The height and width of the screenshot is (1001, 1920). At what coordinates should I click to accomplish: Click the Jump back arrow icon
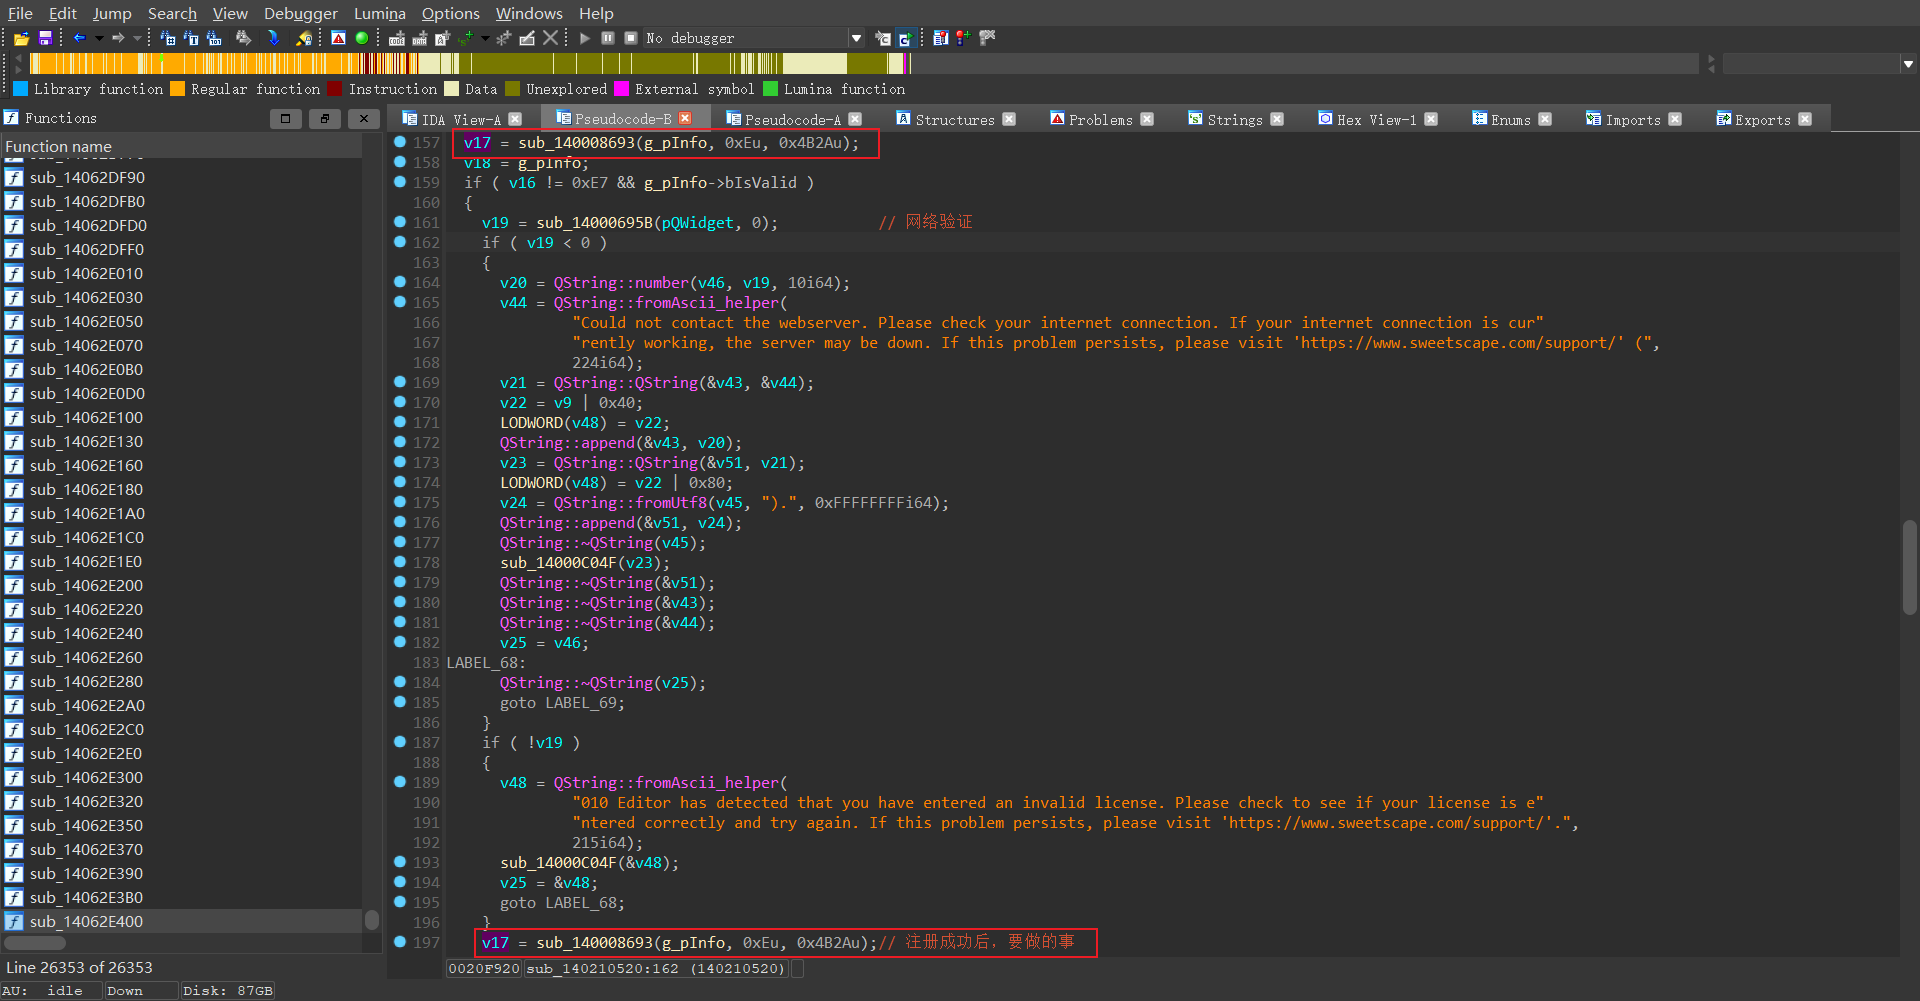click(x=79, y=38)
